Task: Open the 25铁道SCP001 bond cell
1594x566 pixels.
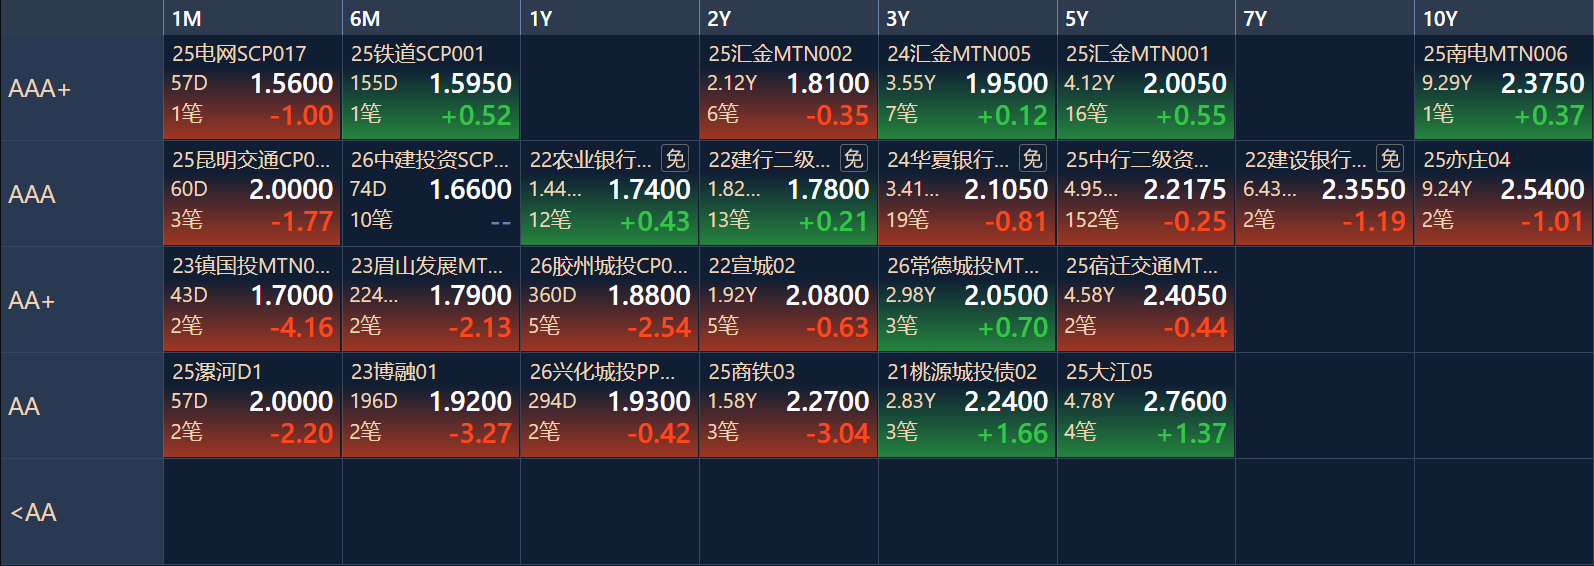Action: (431, 87)
